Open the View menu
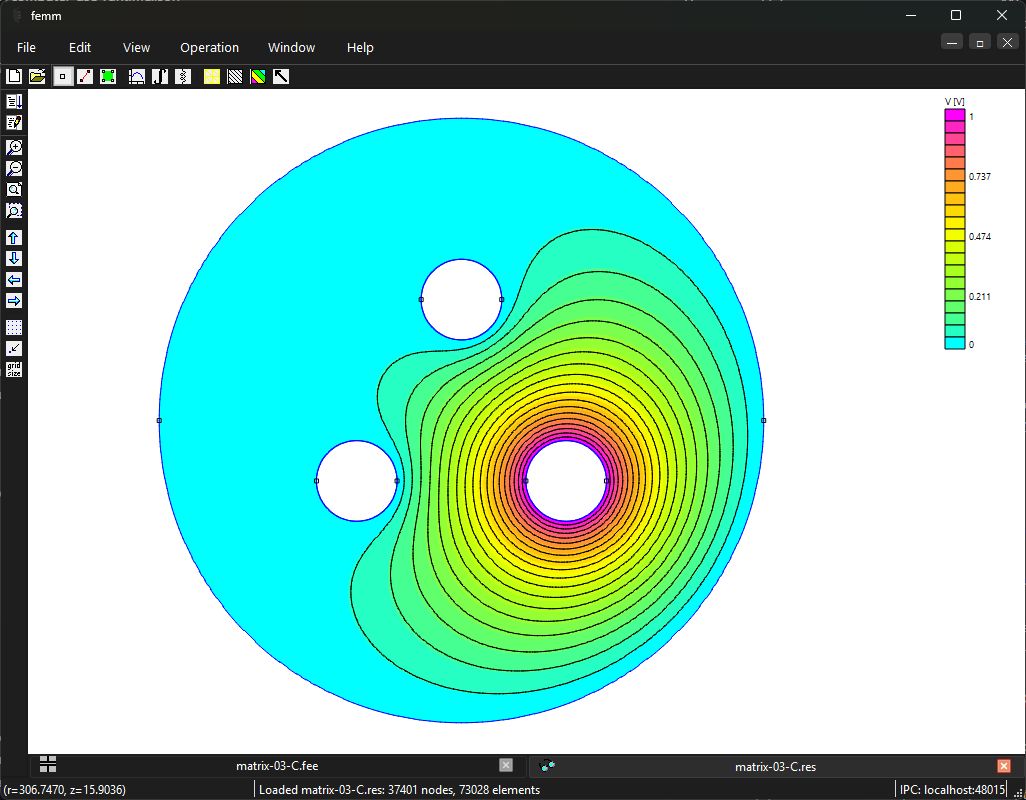This screenshot has width=1026, height=800. pyautogui.click(x=136, y=48)
